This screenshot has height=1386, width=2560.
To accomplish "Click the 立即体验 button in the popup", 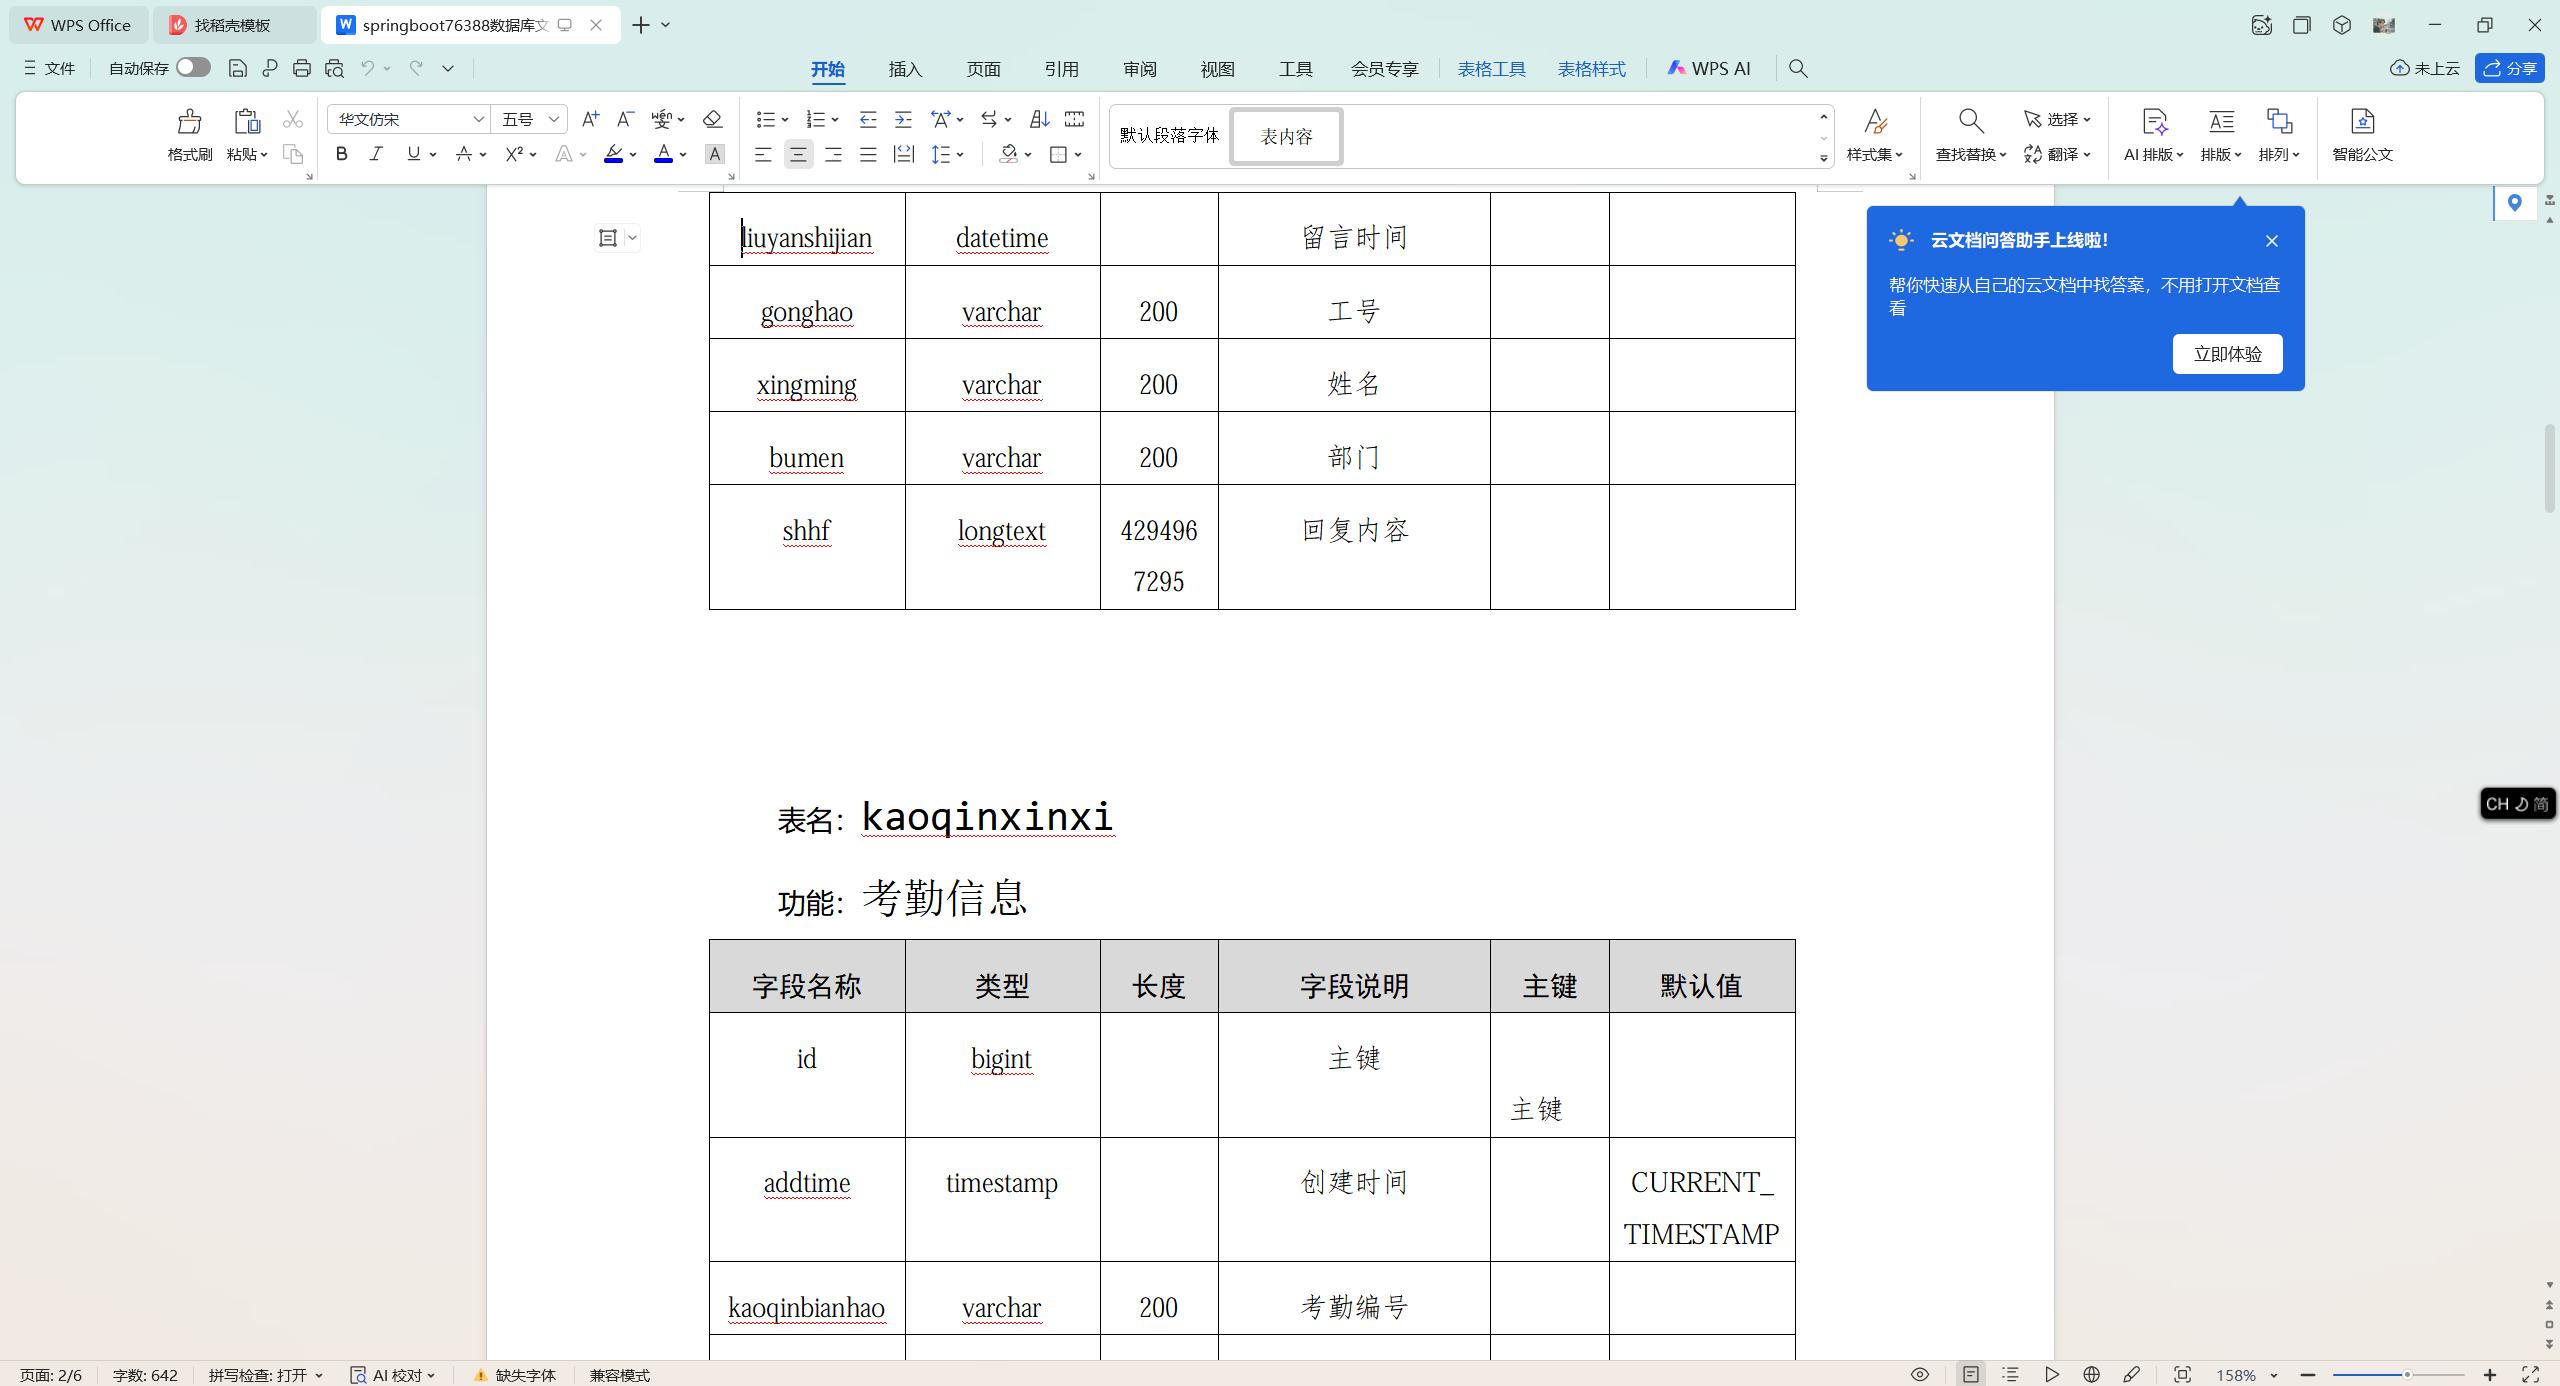I will pos(2227,353).
